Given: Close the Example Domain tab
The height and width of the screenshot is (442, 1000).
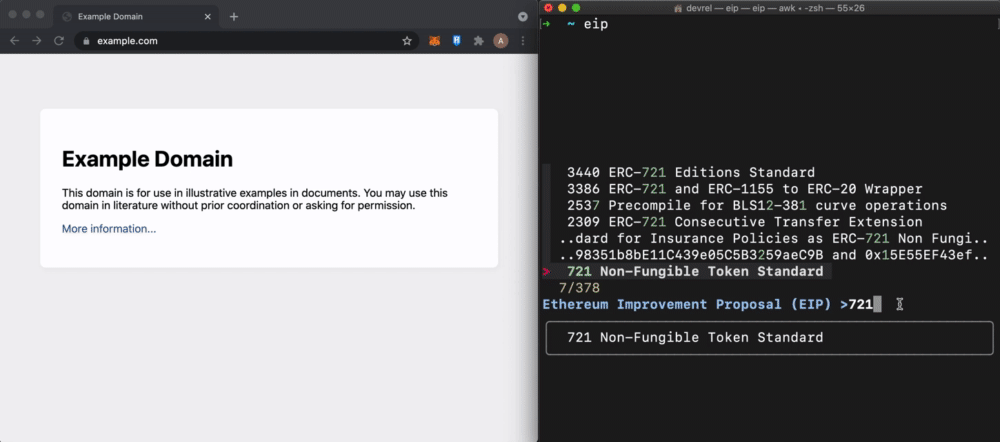Looking at the screenshot, I should (x=207, y=17).
